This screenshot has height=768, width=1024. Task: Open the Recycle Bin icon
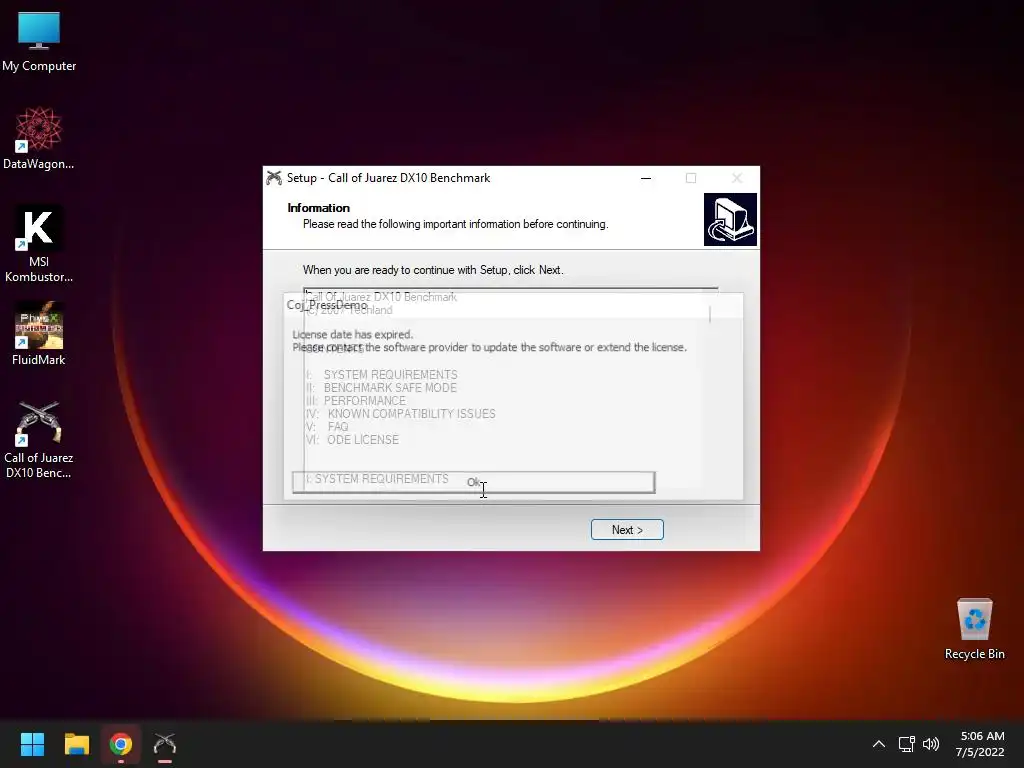point(974,629)
